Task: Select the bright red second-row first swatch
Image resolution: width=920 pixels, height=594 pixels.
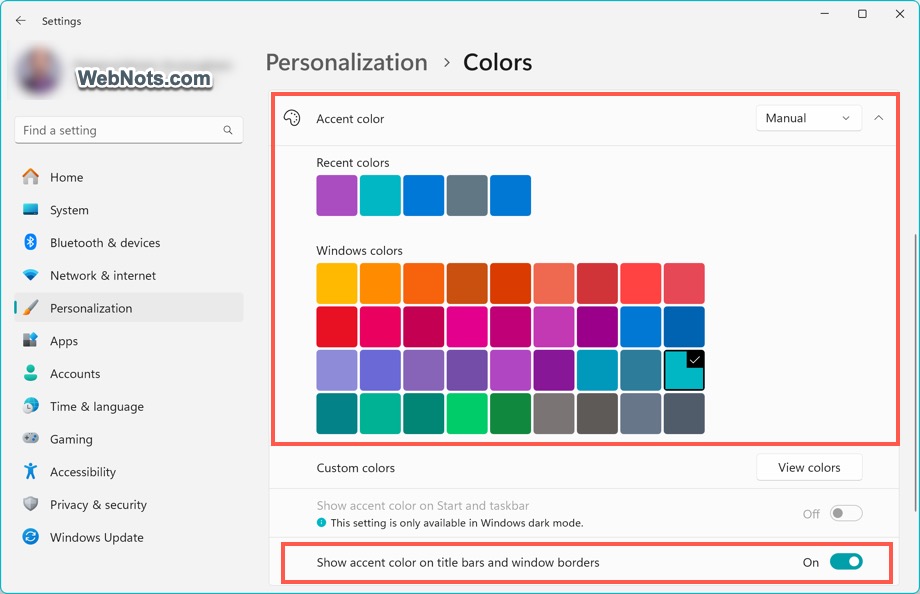Action: point(337,326)
